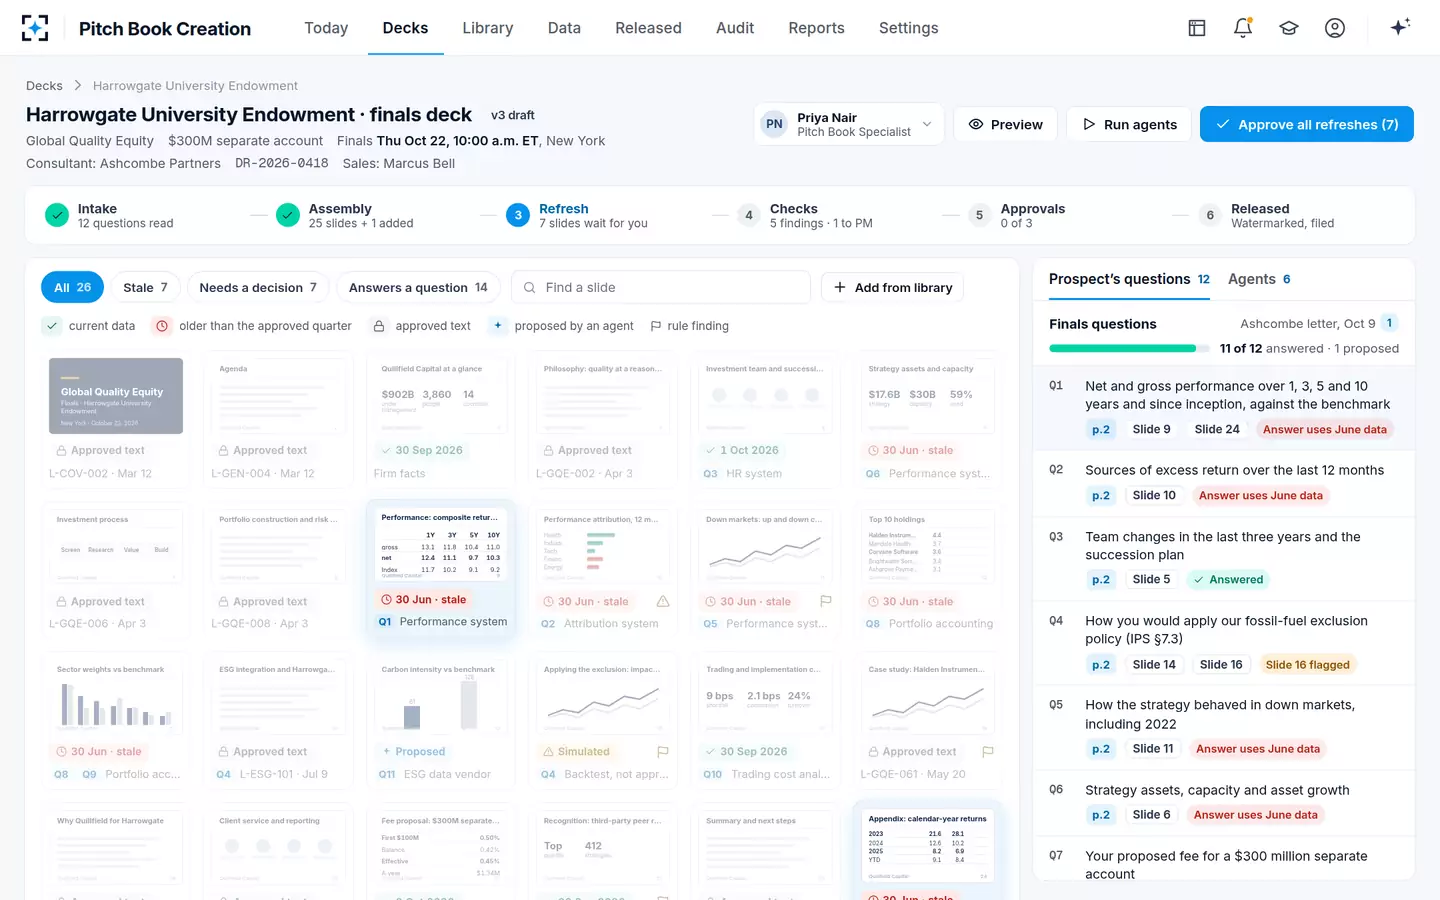
Task: Expand question 01 Net and gross performance
Action: [1224, 407]
